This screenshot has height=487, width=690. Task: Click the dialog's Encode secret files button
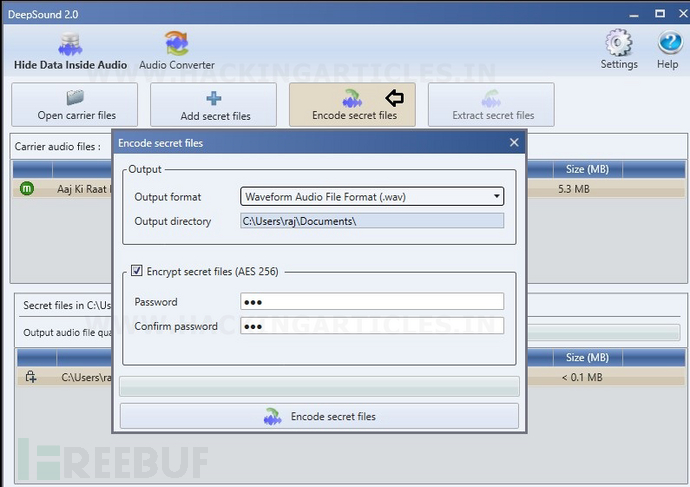point(319,416)
